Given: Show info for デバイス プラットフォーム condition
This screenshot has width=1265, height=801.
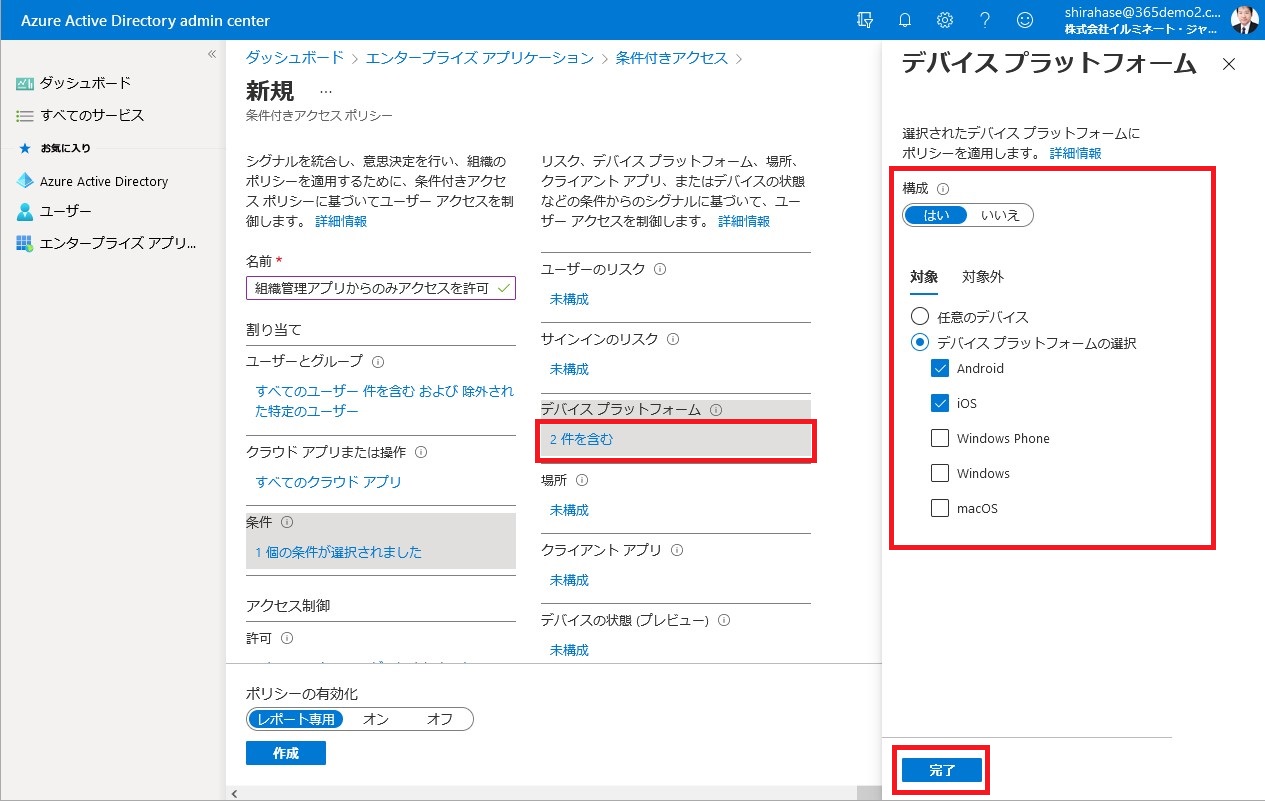Looking at the screenshot, I should pos(716,410).
